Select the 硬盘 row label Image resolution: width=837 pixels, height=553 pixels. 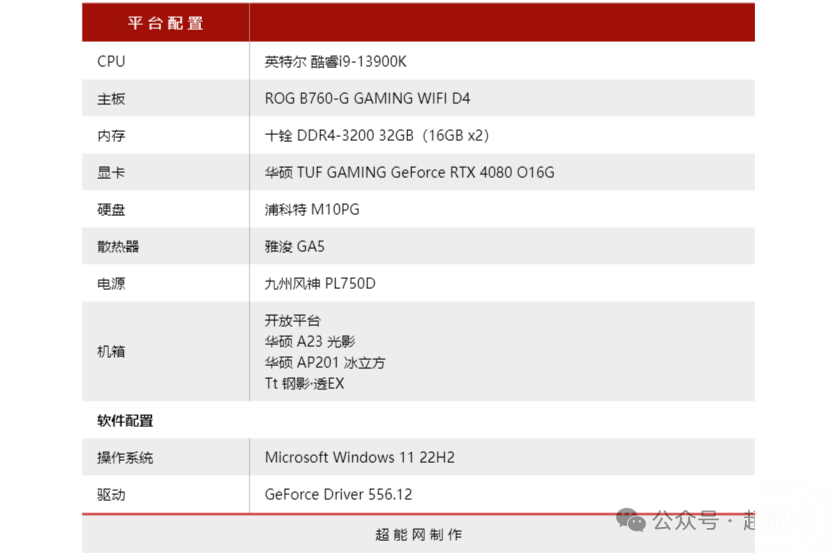(x=111, y=210)
